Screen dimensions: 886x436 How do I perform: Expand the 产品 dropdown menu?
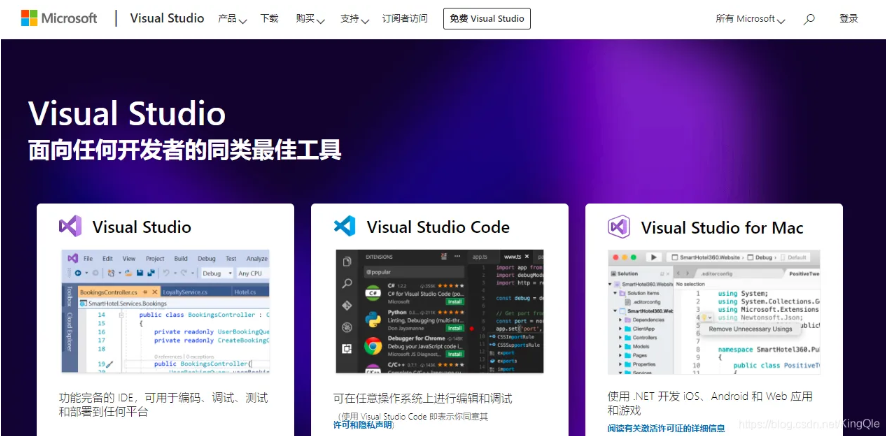[x=232, y=19]
